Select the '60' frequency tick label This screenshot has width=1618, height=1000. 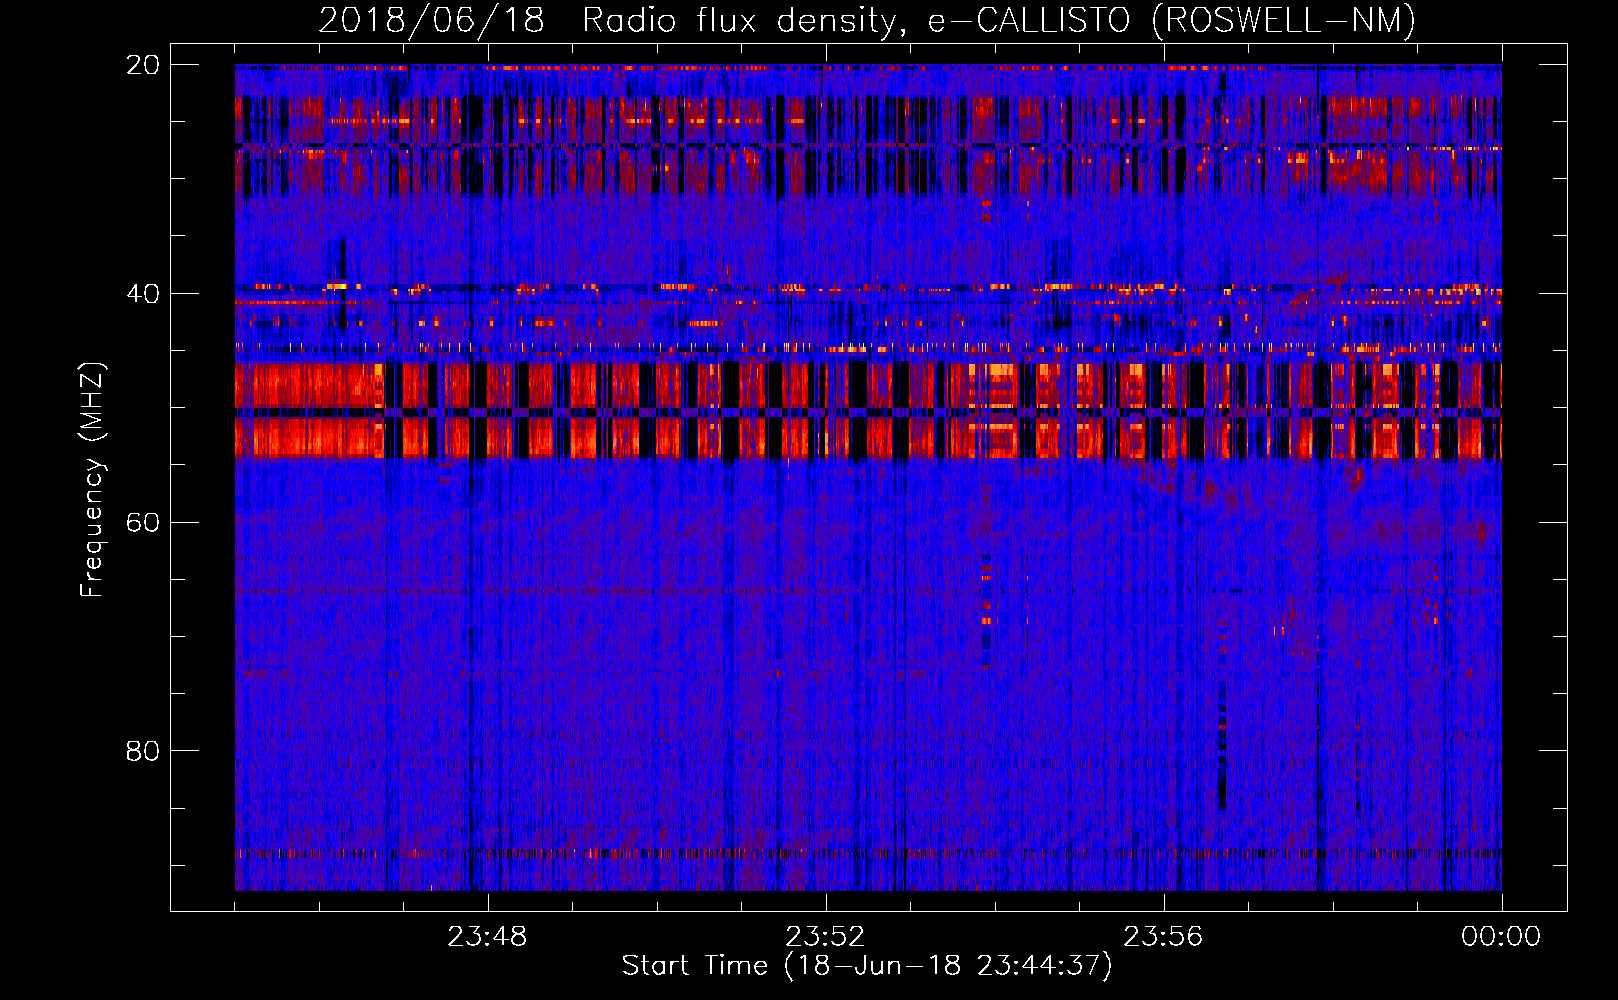tap(143, 522)
